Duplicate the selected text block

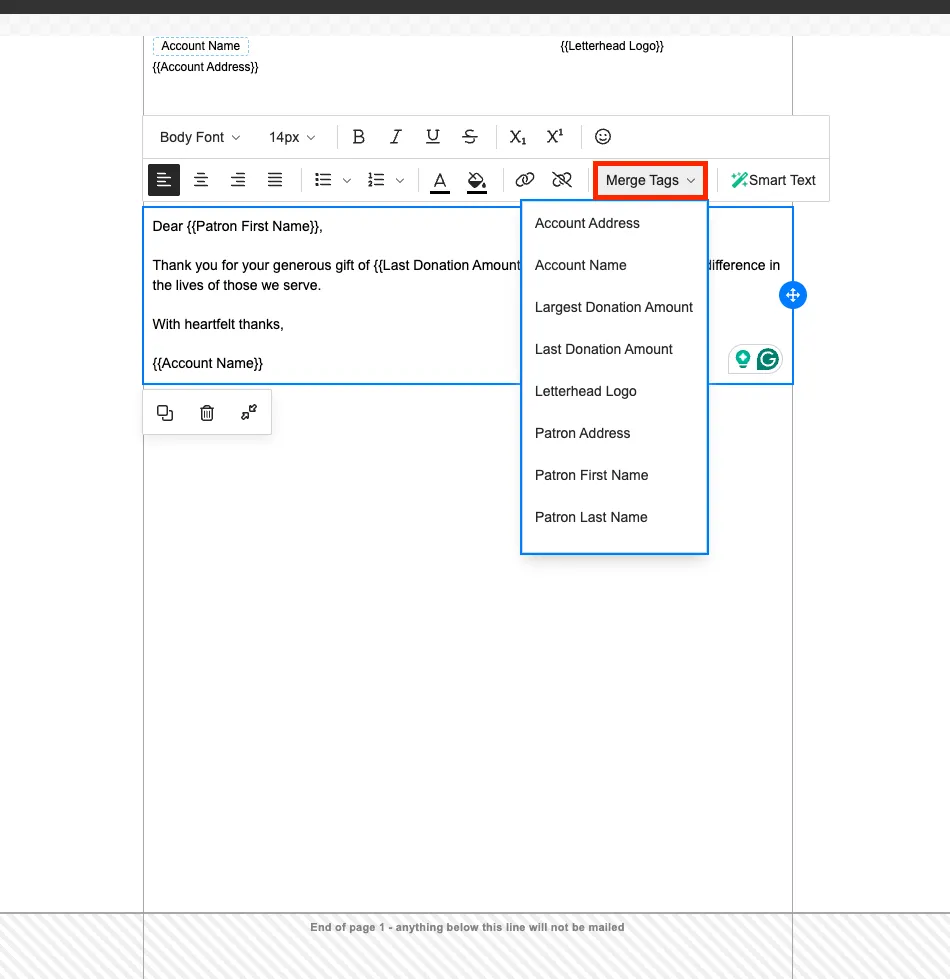[165, 413]
